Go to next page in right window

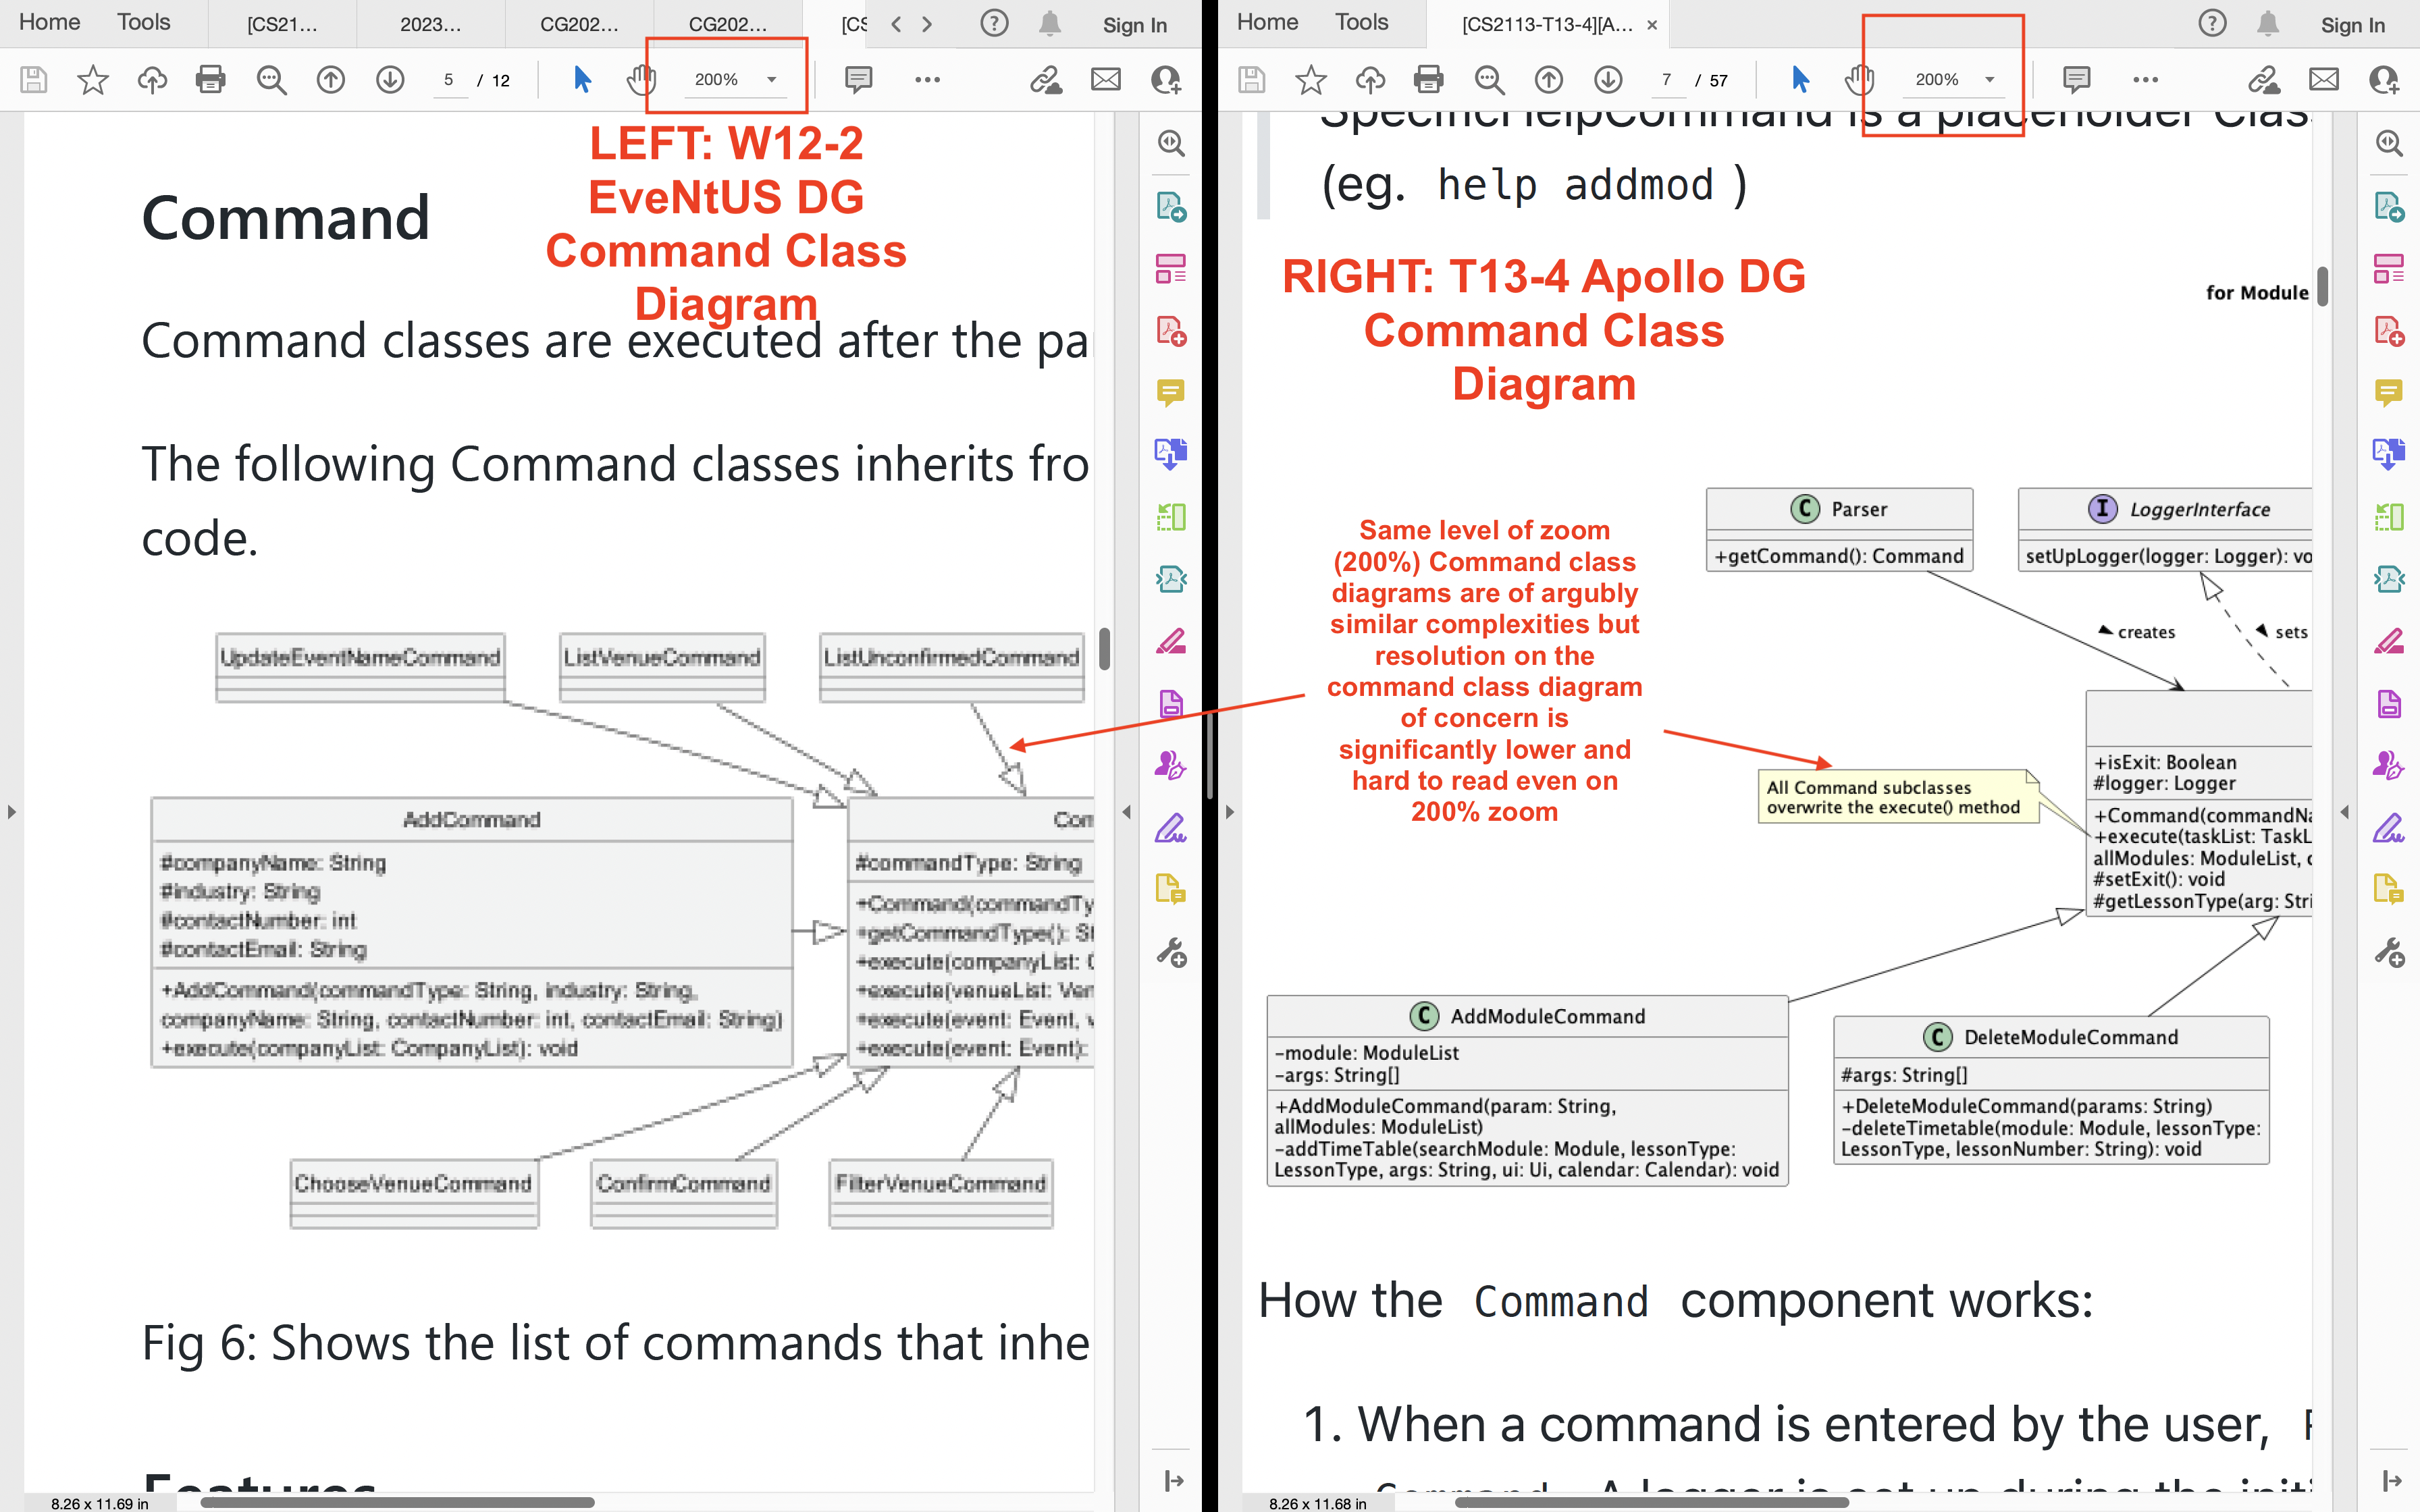1608,79
